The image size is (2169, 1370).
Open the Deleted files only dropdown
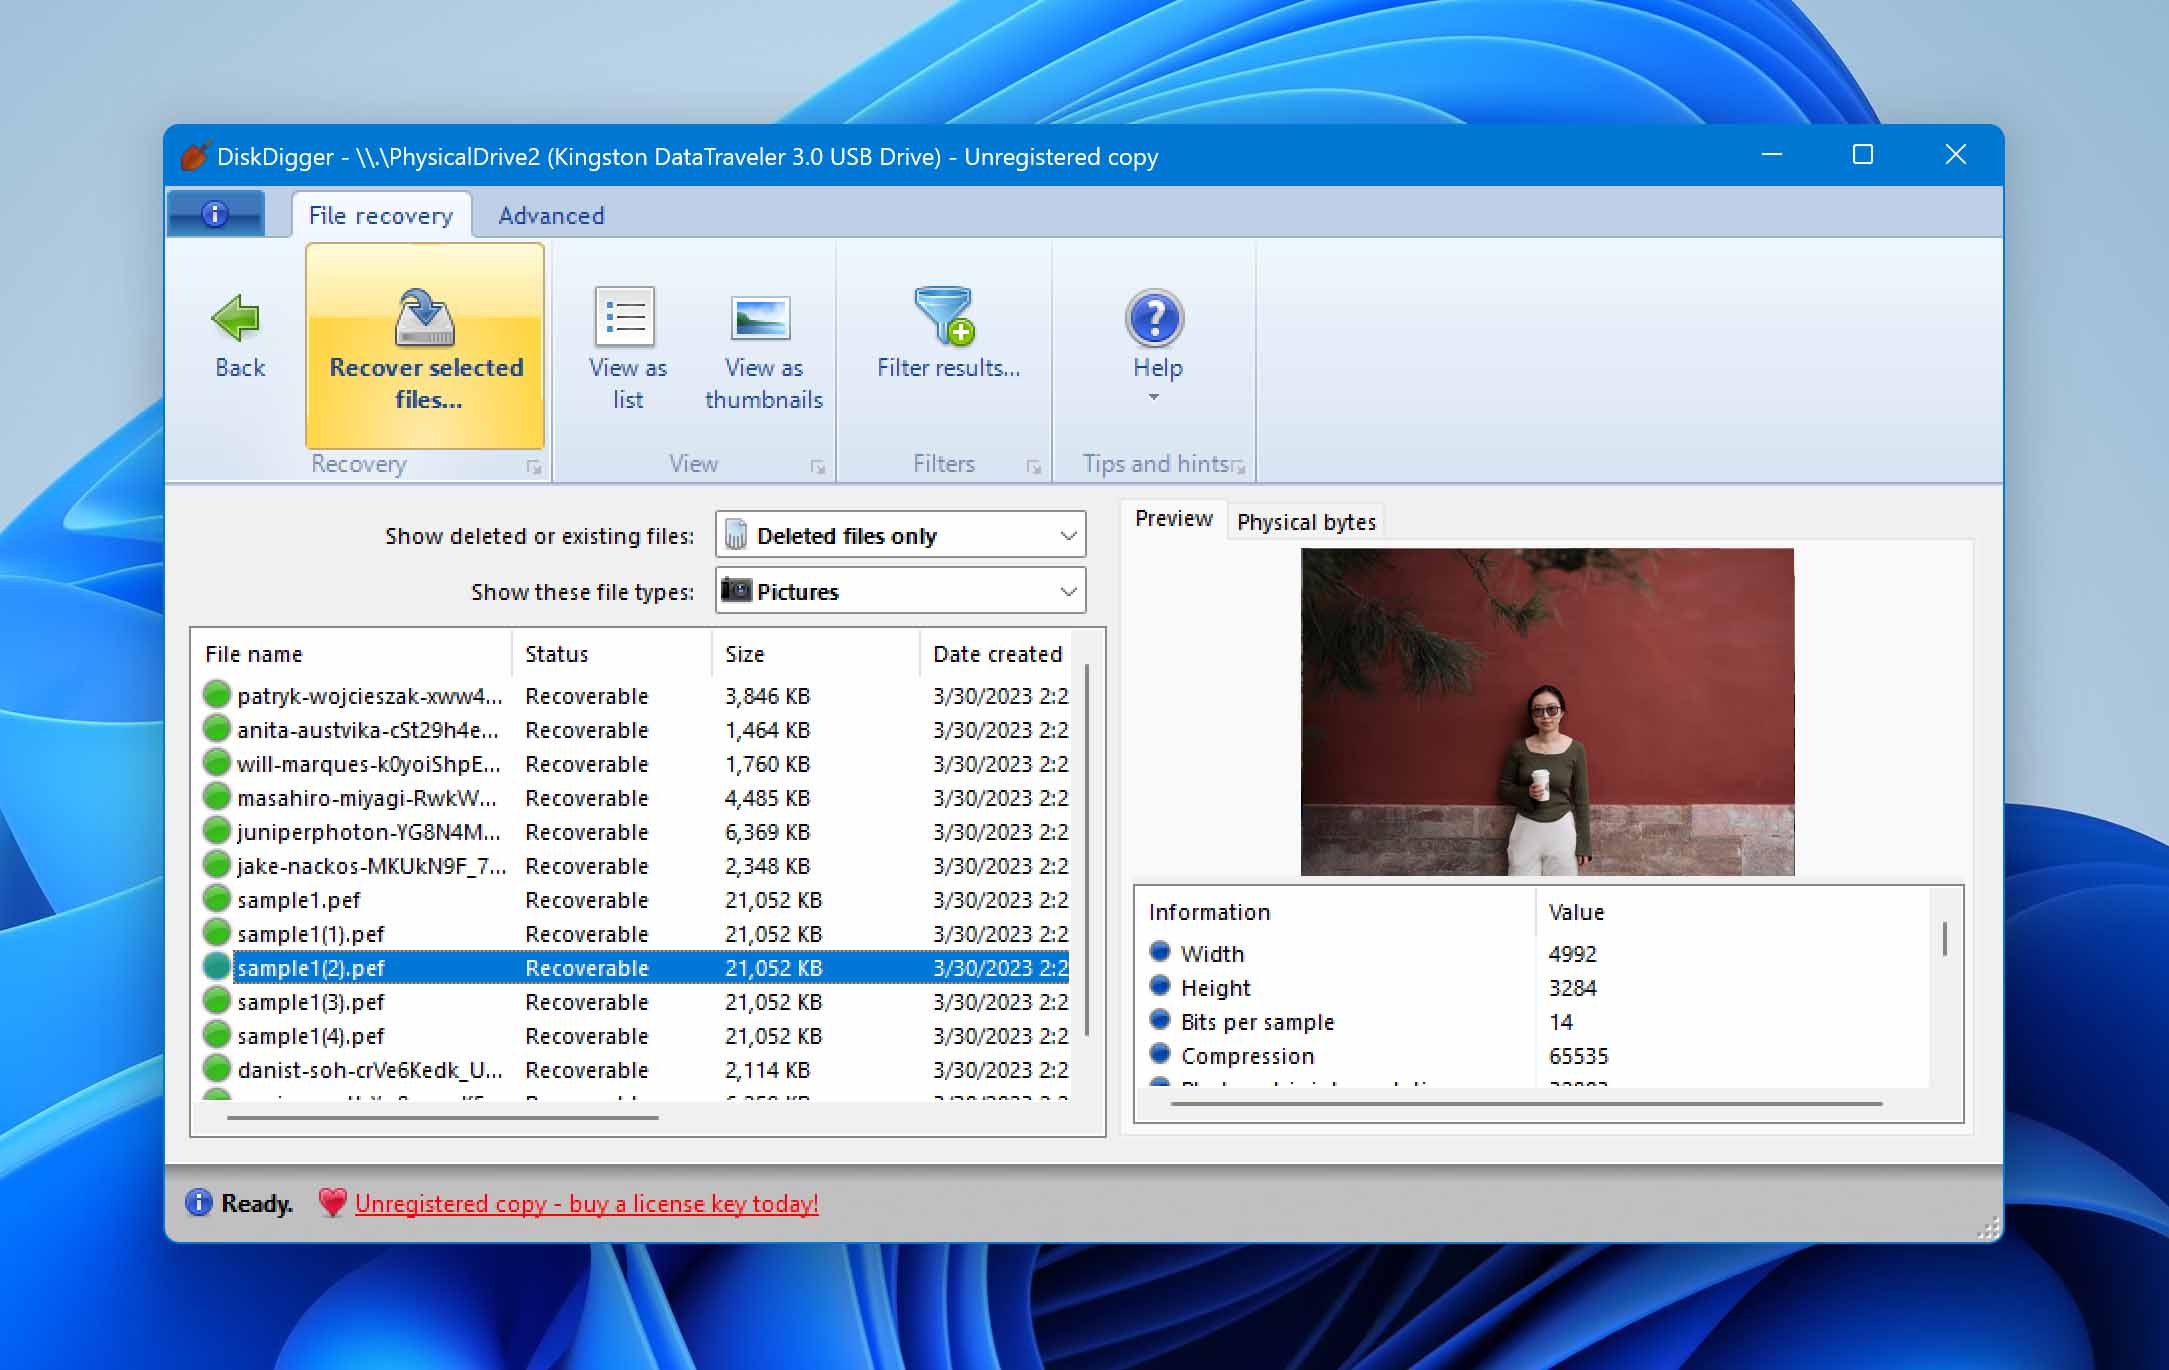coord(900,535)
